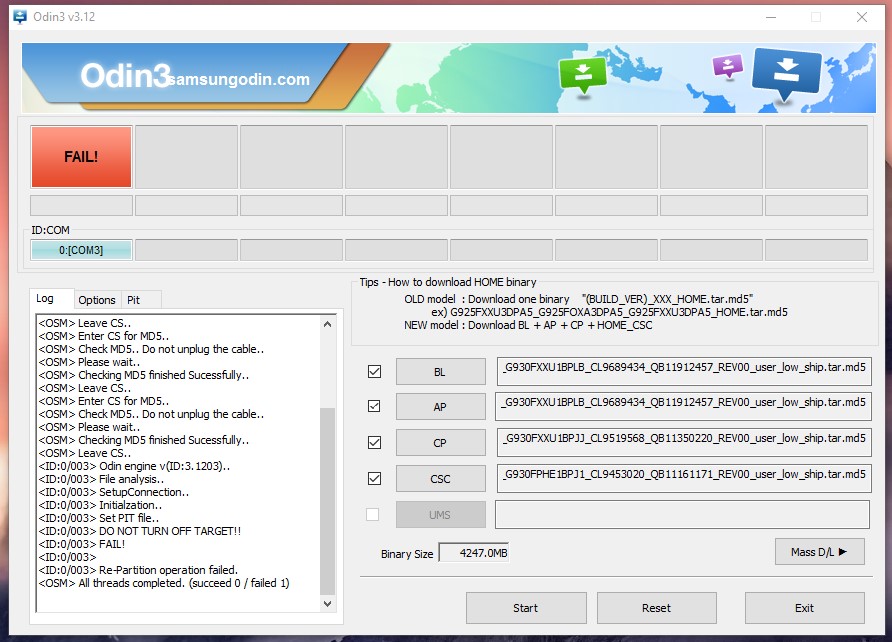Viewport: 892px width, 642px height.
Task: Select 'Re-Partition operation failed.' log line
Action: (138, 570)
